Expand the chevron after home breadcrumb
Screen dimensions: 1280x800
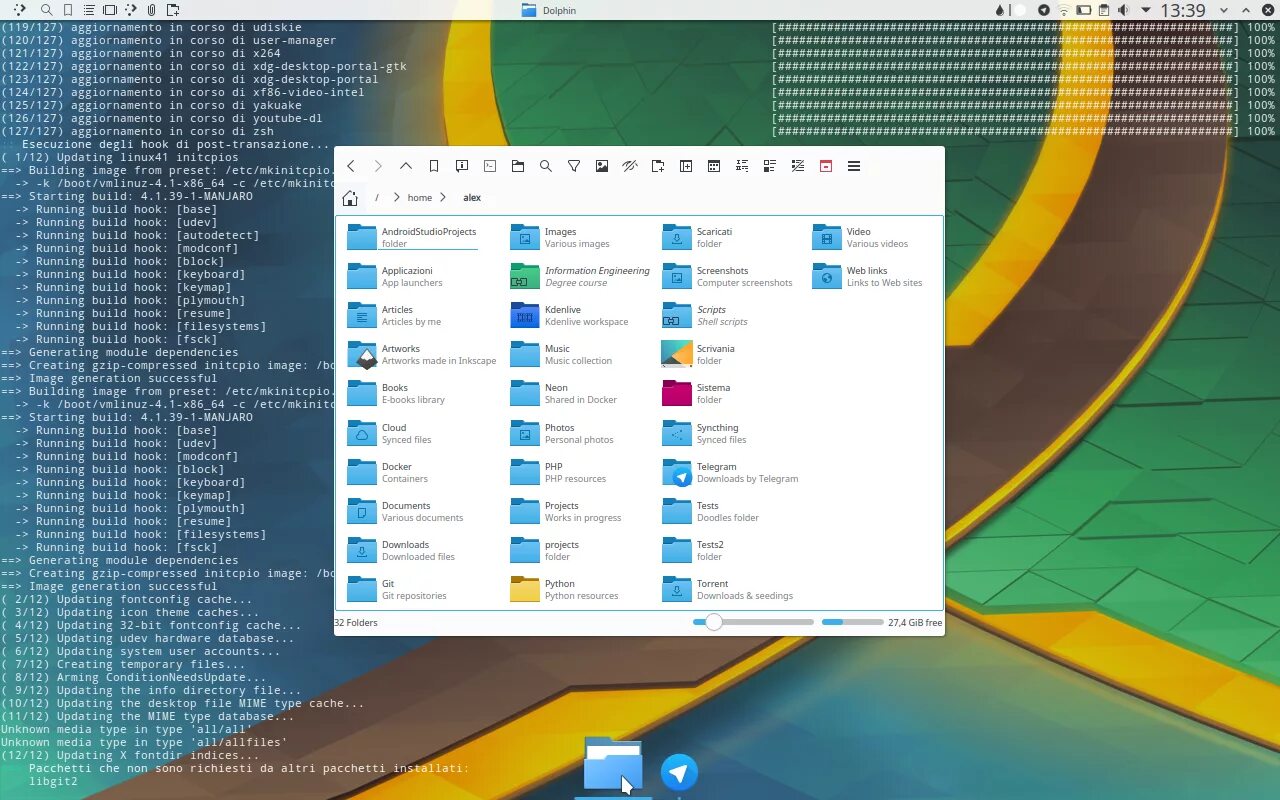pyautogui.click(x=443, y=198)
